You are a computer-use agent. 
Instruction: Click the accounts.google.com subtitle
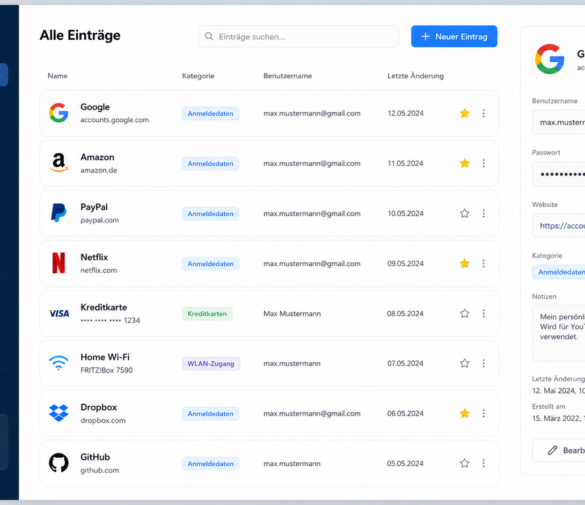tap(115, 120)
